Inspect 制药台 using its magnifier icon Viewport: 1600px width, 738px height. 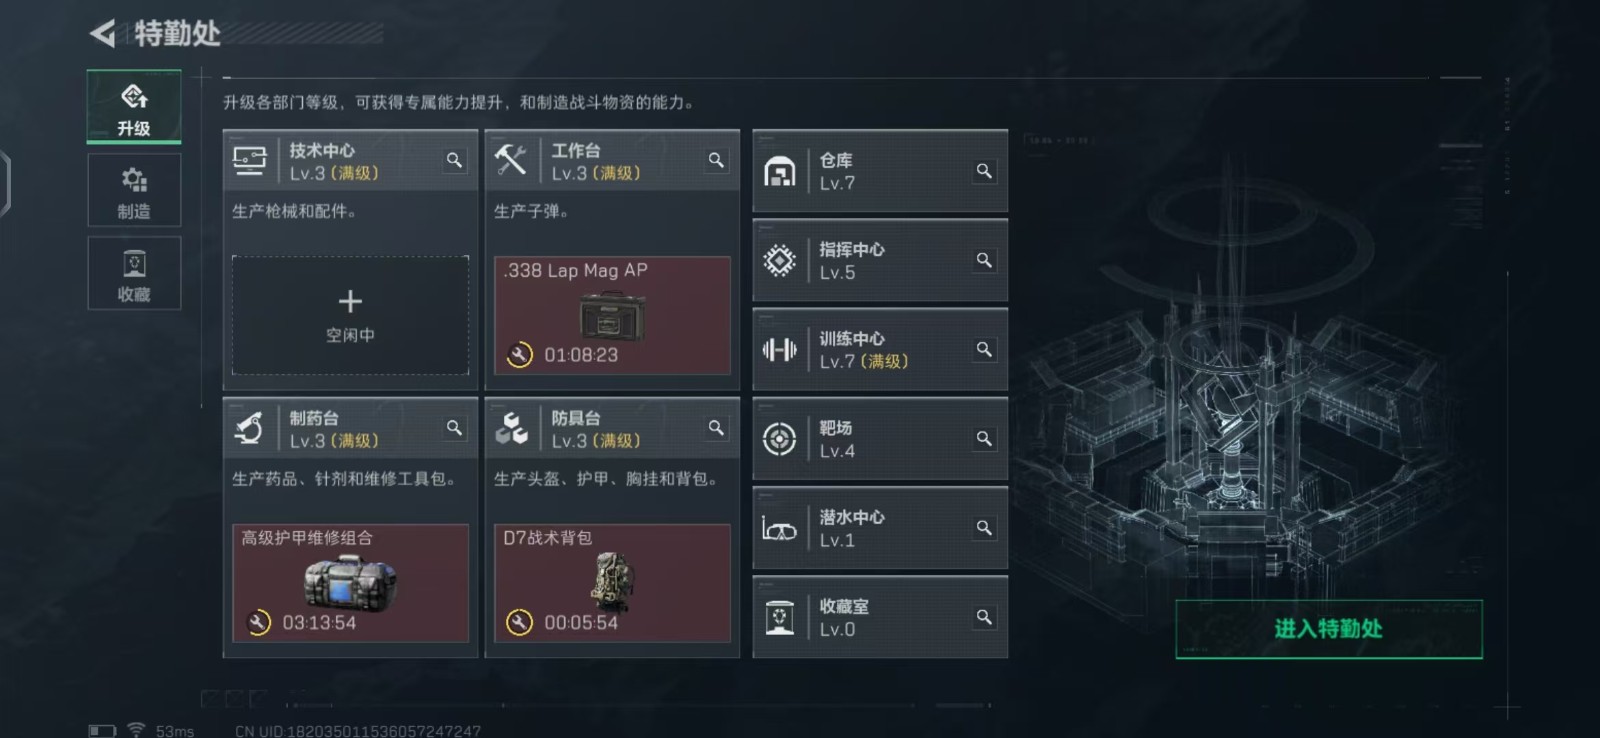(x=454, y=428)
